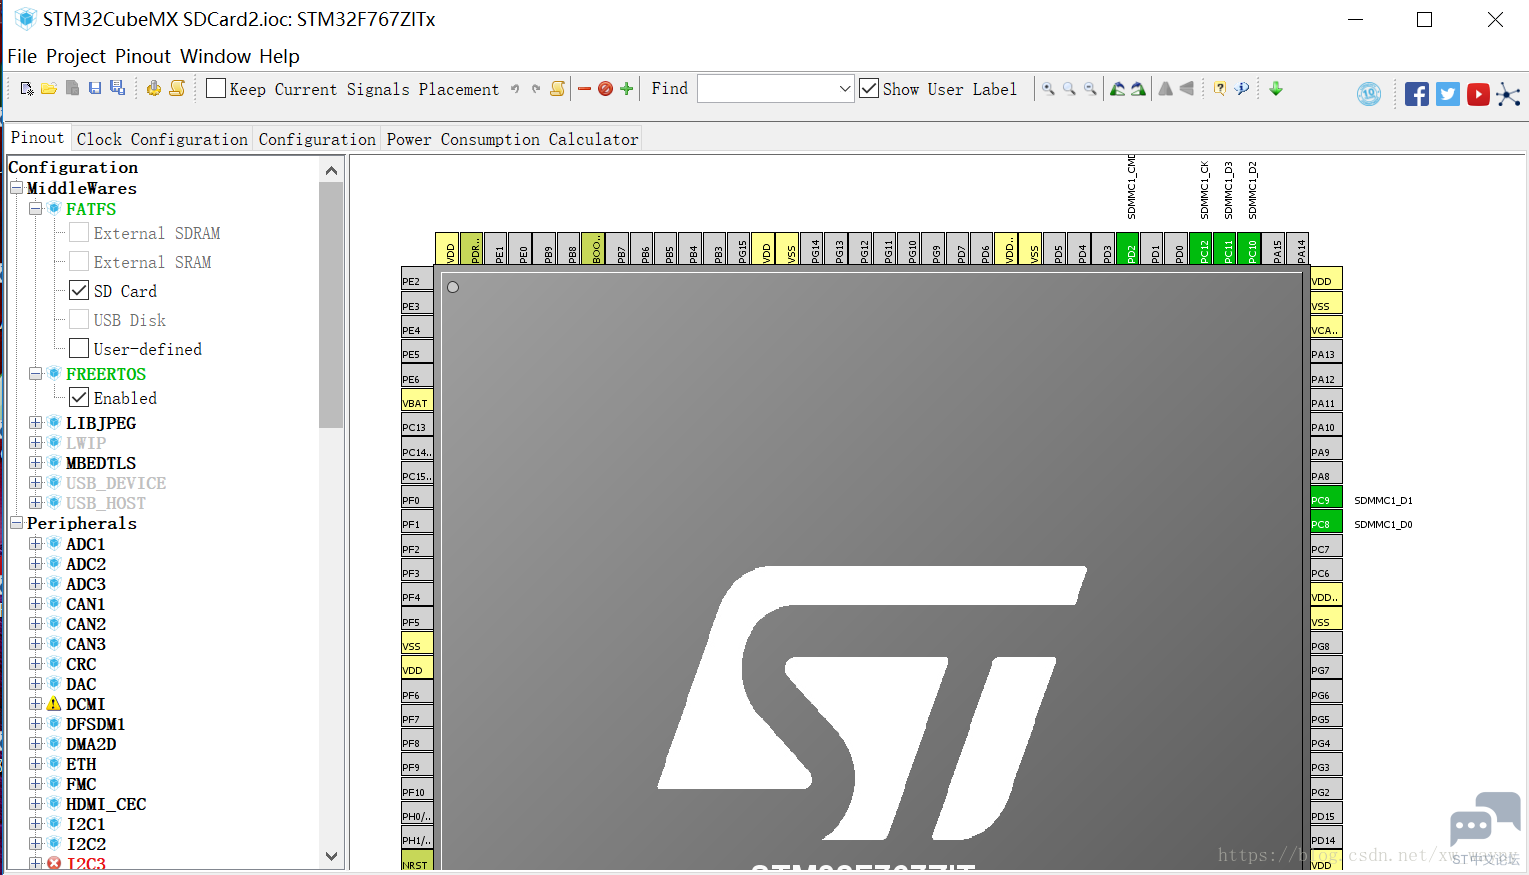Open the ST community network icon
The image size is (1529, 875).
1509,95
